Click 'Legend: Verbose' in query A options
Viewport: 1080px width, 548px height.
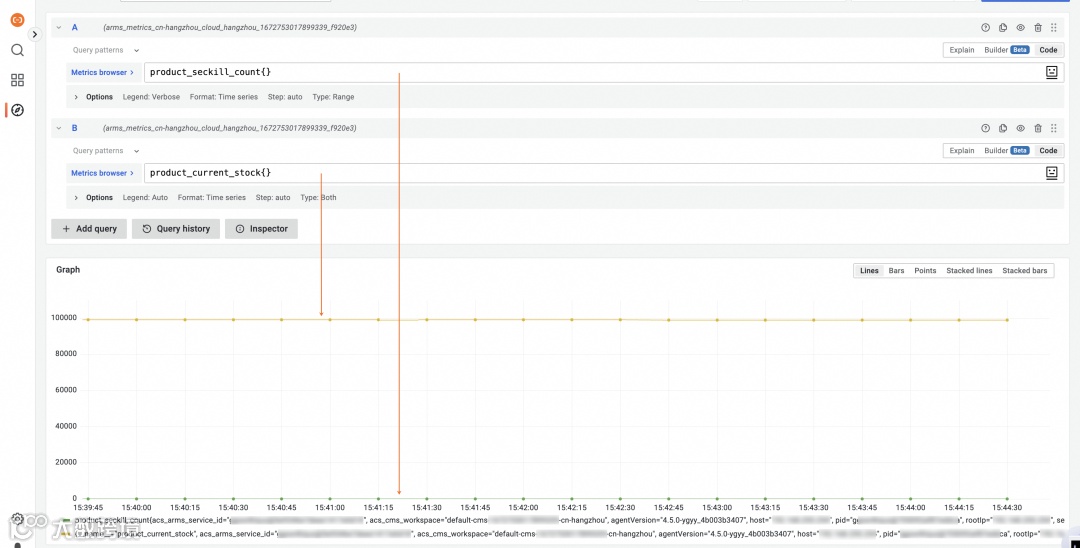click(x=152, y=97)
